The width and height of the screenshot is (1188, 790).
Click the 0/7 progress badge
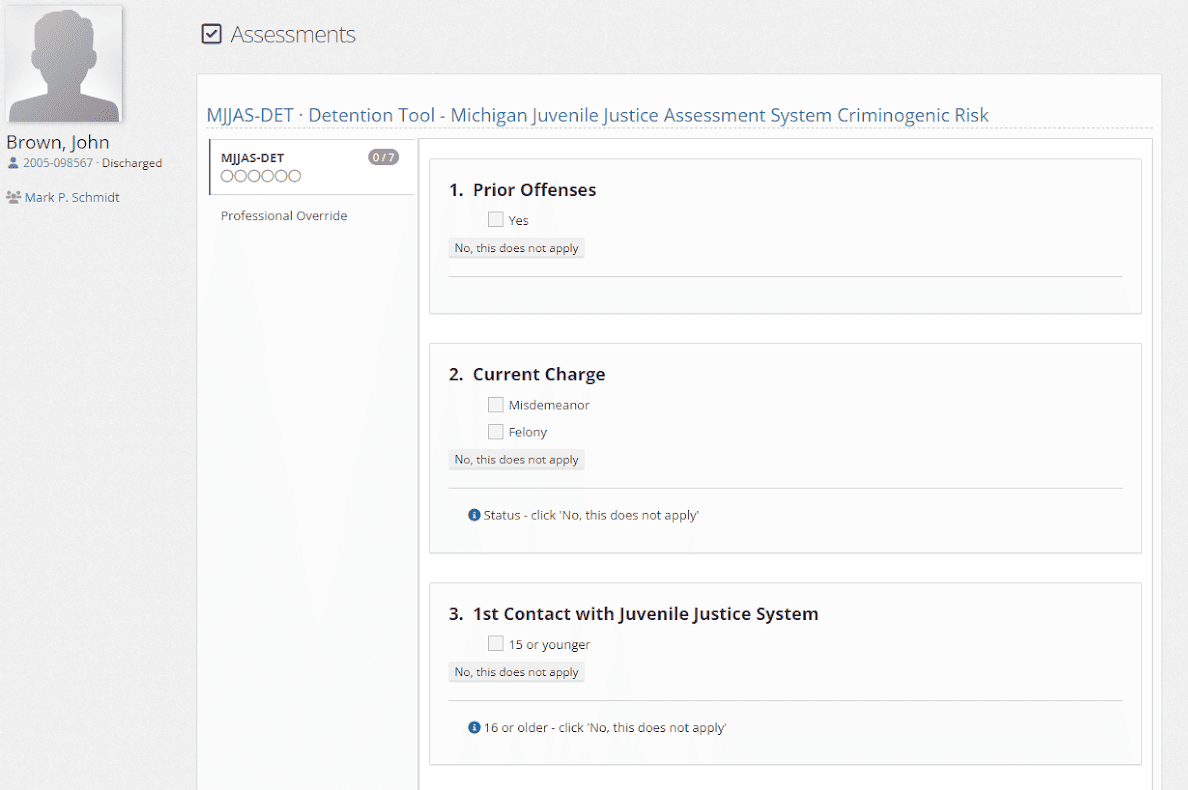[x=383, y=156]
